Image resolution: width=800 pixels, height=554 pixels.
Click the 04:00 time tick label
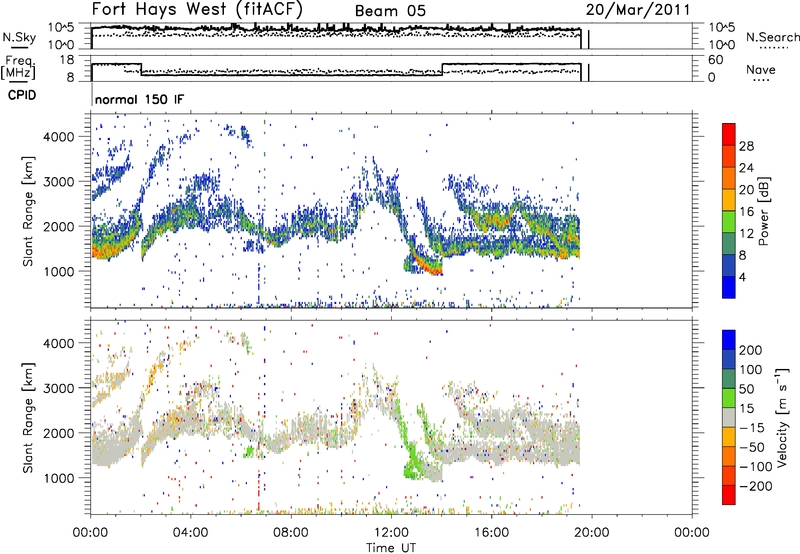pos(190,533)
